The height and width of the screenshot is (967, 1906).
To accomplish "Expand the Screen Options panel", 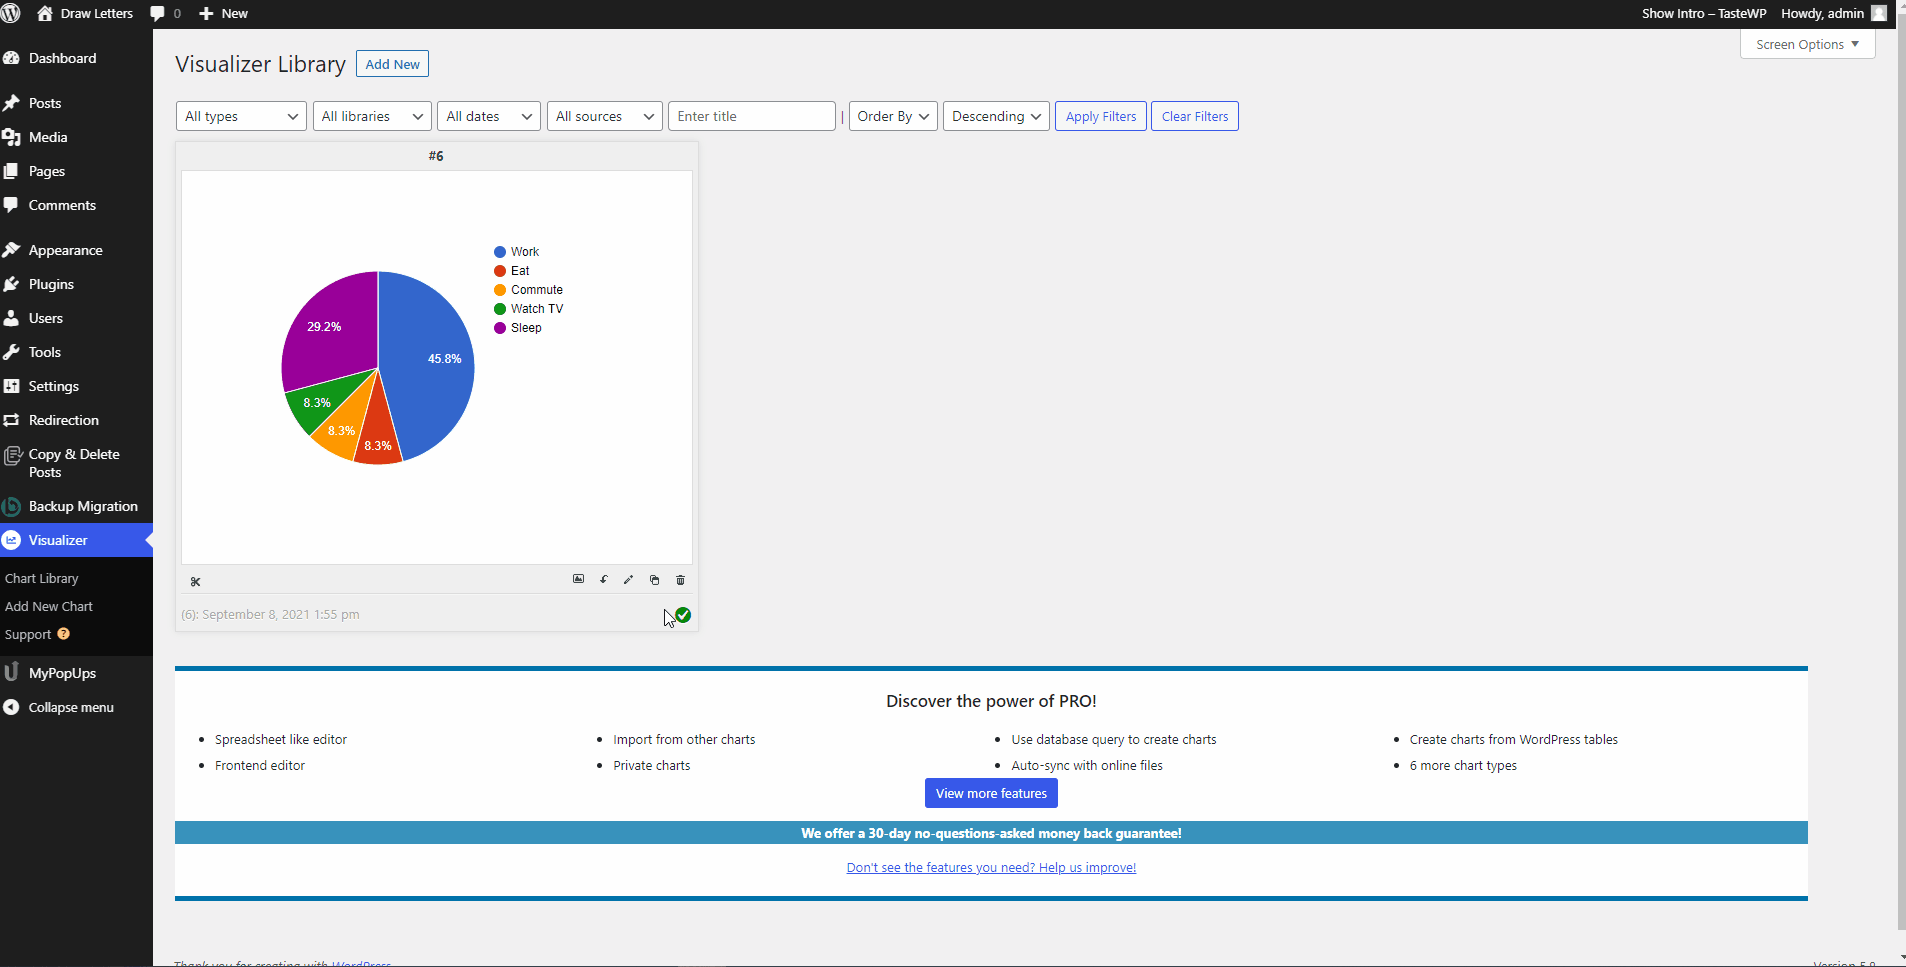I will 1807,44.
